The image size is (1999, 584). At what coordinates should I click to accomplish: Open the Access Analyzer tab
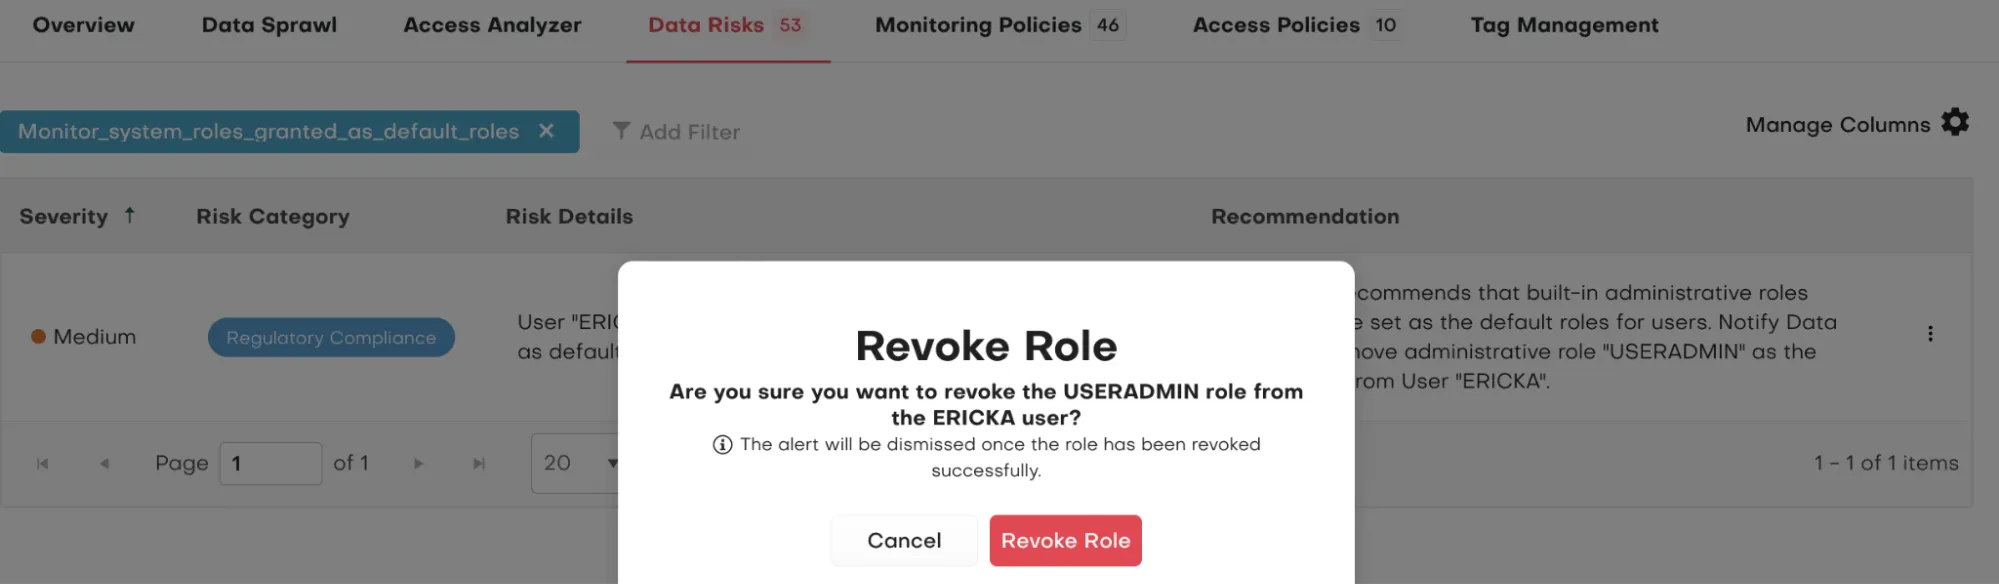492,25
